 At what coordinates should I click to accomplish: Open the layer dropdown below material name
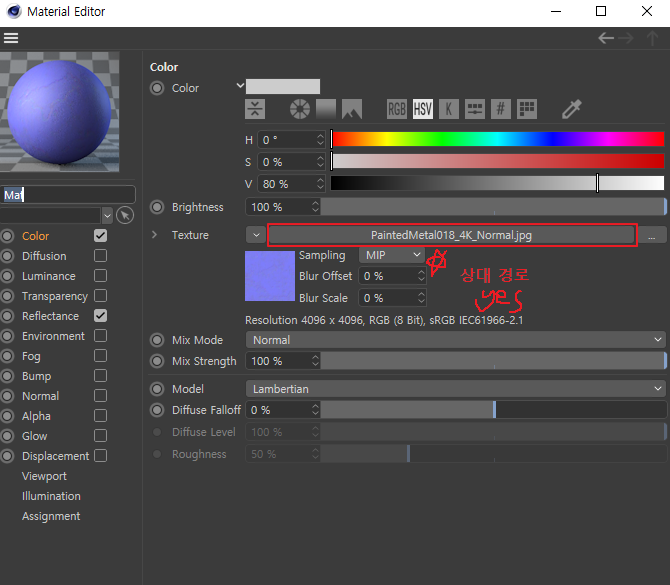107,216
